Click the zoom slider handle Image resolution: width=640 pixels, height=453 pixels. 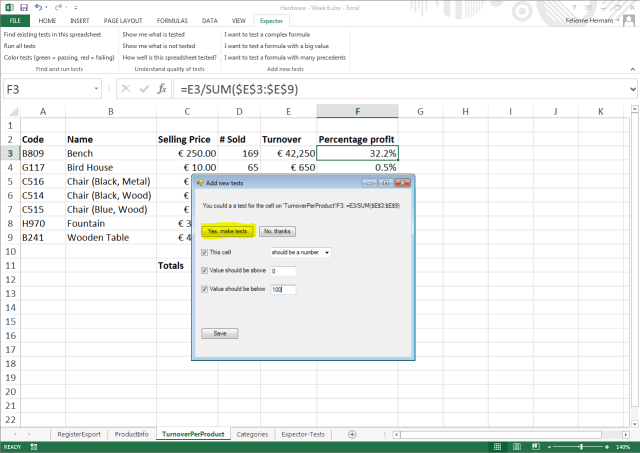[581, 447]
